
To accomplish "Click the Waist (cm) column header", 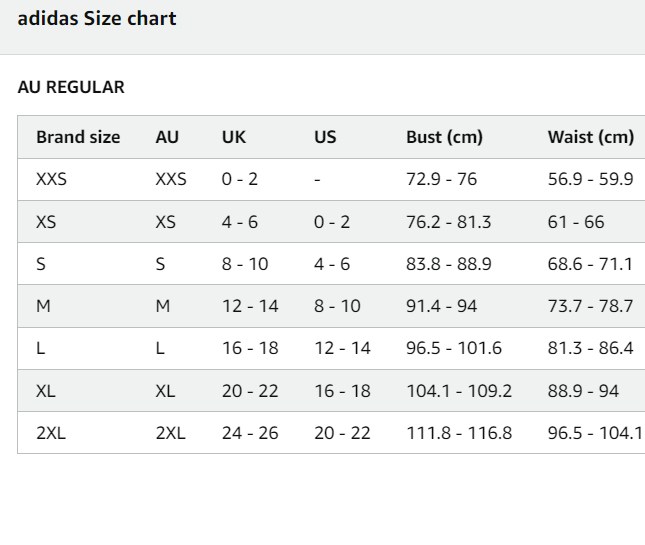I will (590, 137).
